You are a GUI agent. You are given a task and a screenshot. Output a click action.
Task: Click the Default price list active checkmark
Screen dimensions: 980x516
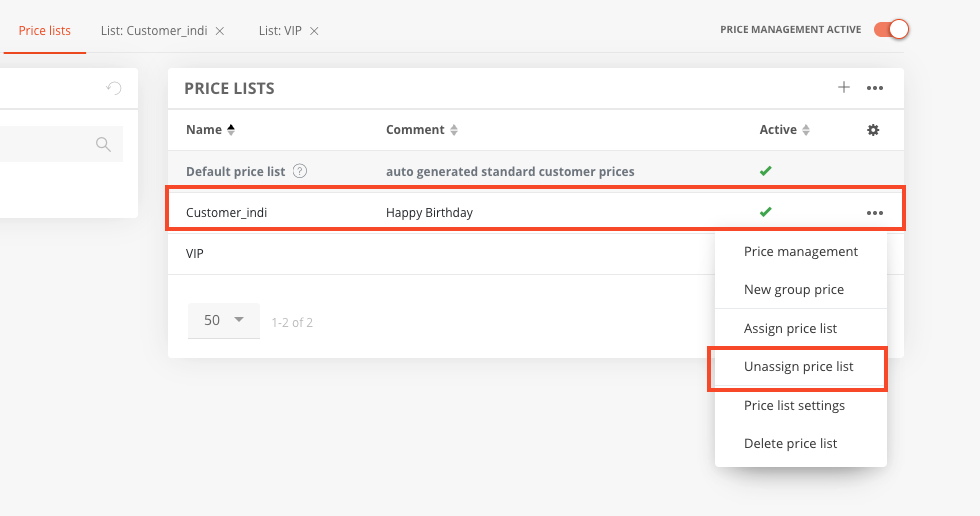coord(766,171)
